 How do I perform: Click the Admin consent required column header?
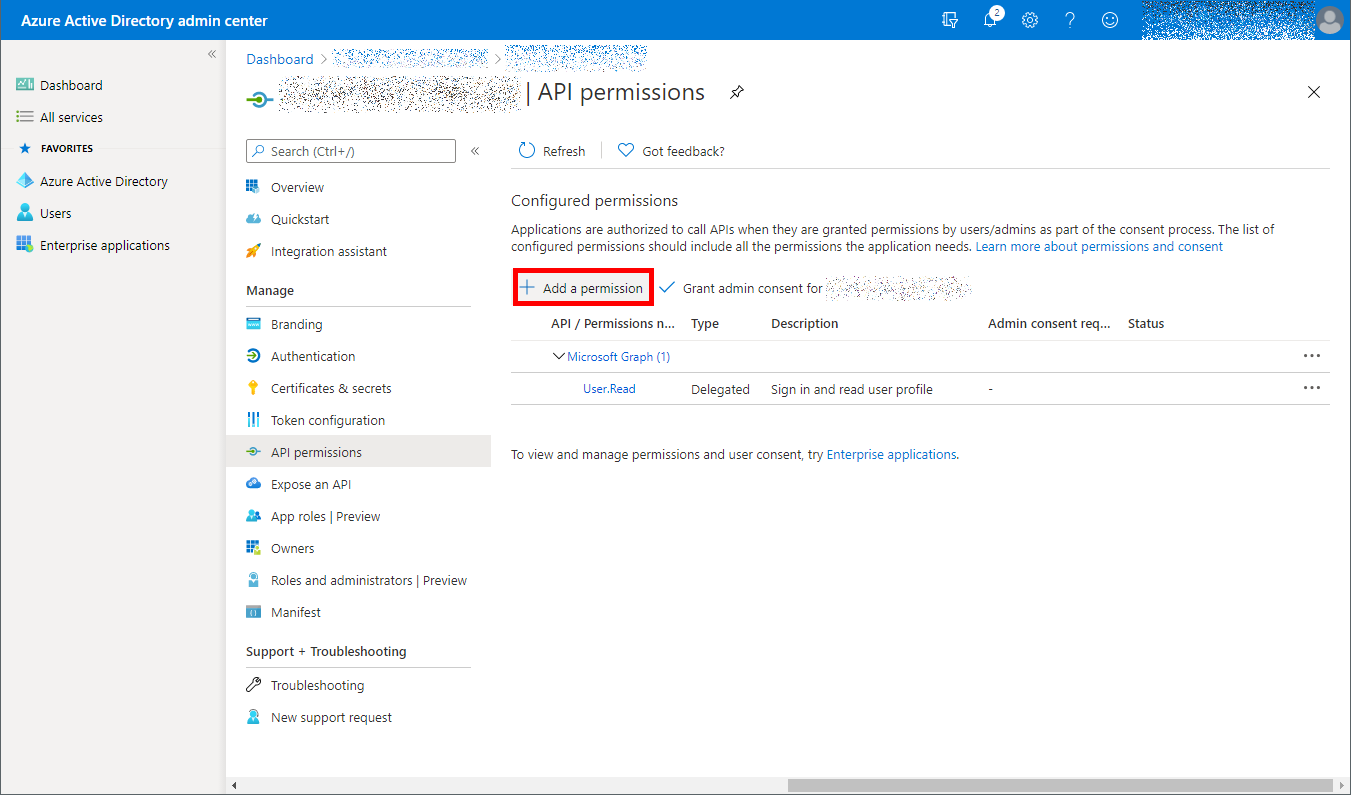pyautogui.click(x=1049, y=324)
